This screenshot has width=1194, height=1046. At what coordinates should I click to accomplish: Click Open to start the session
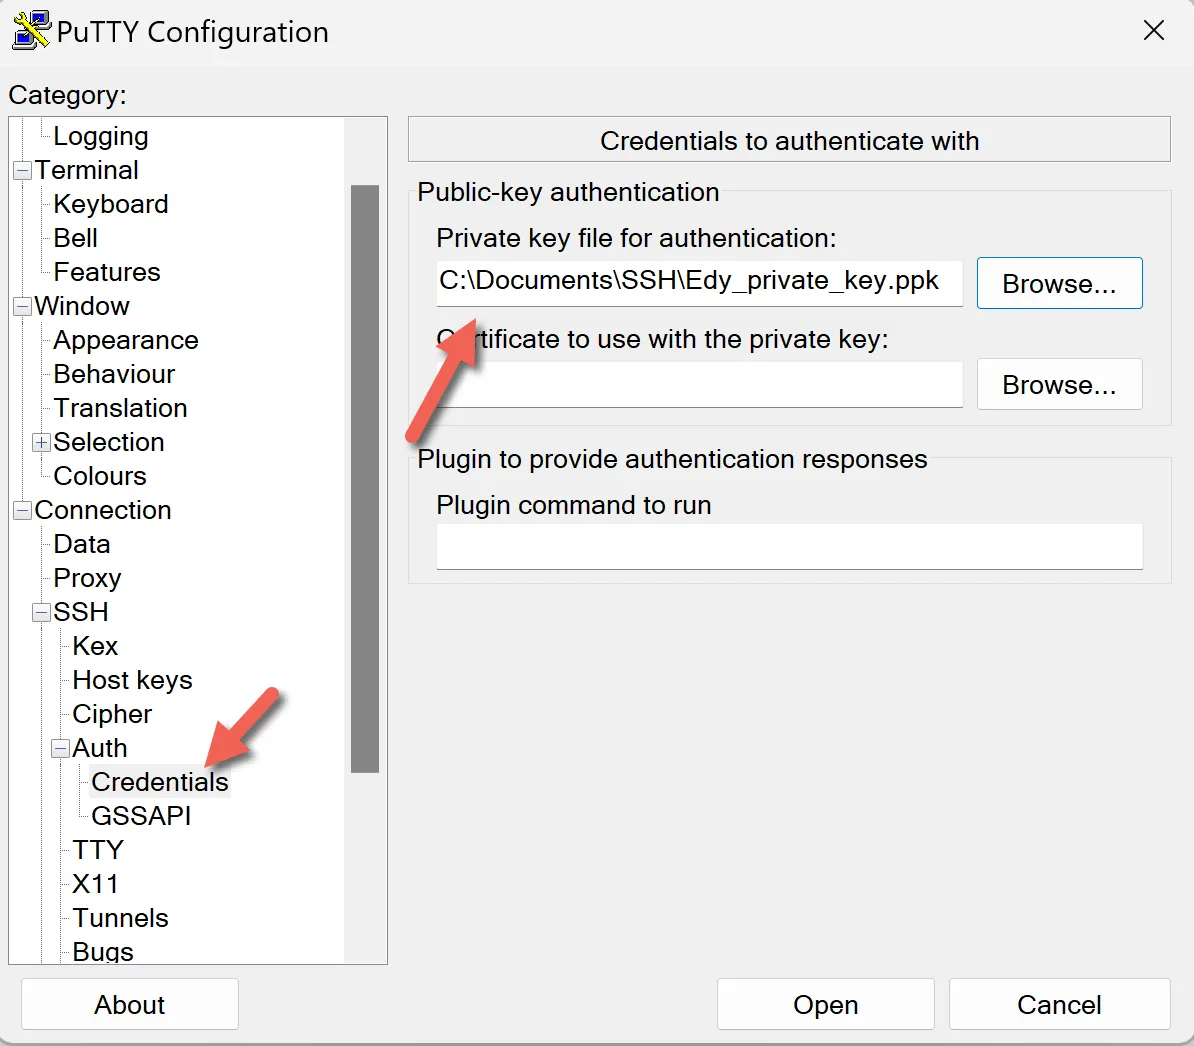pos(825,1004)
